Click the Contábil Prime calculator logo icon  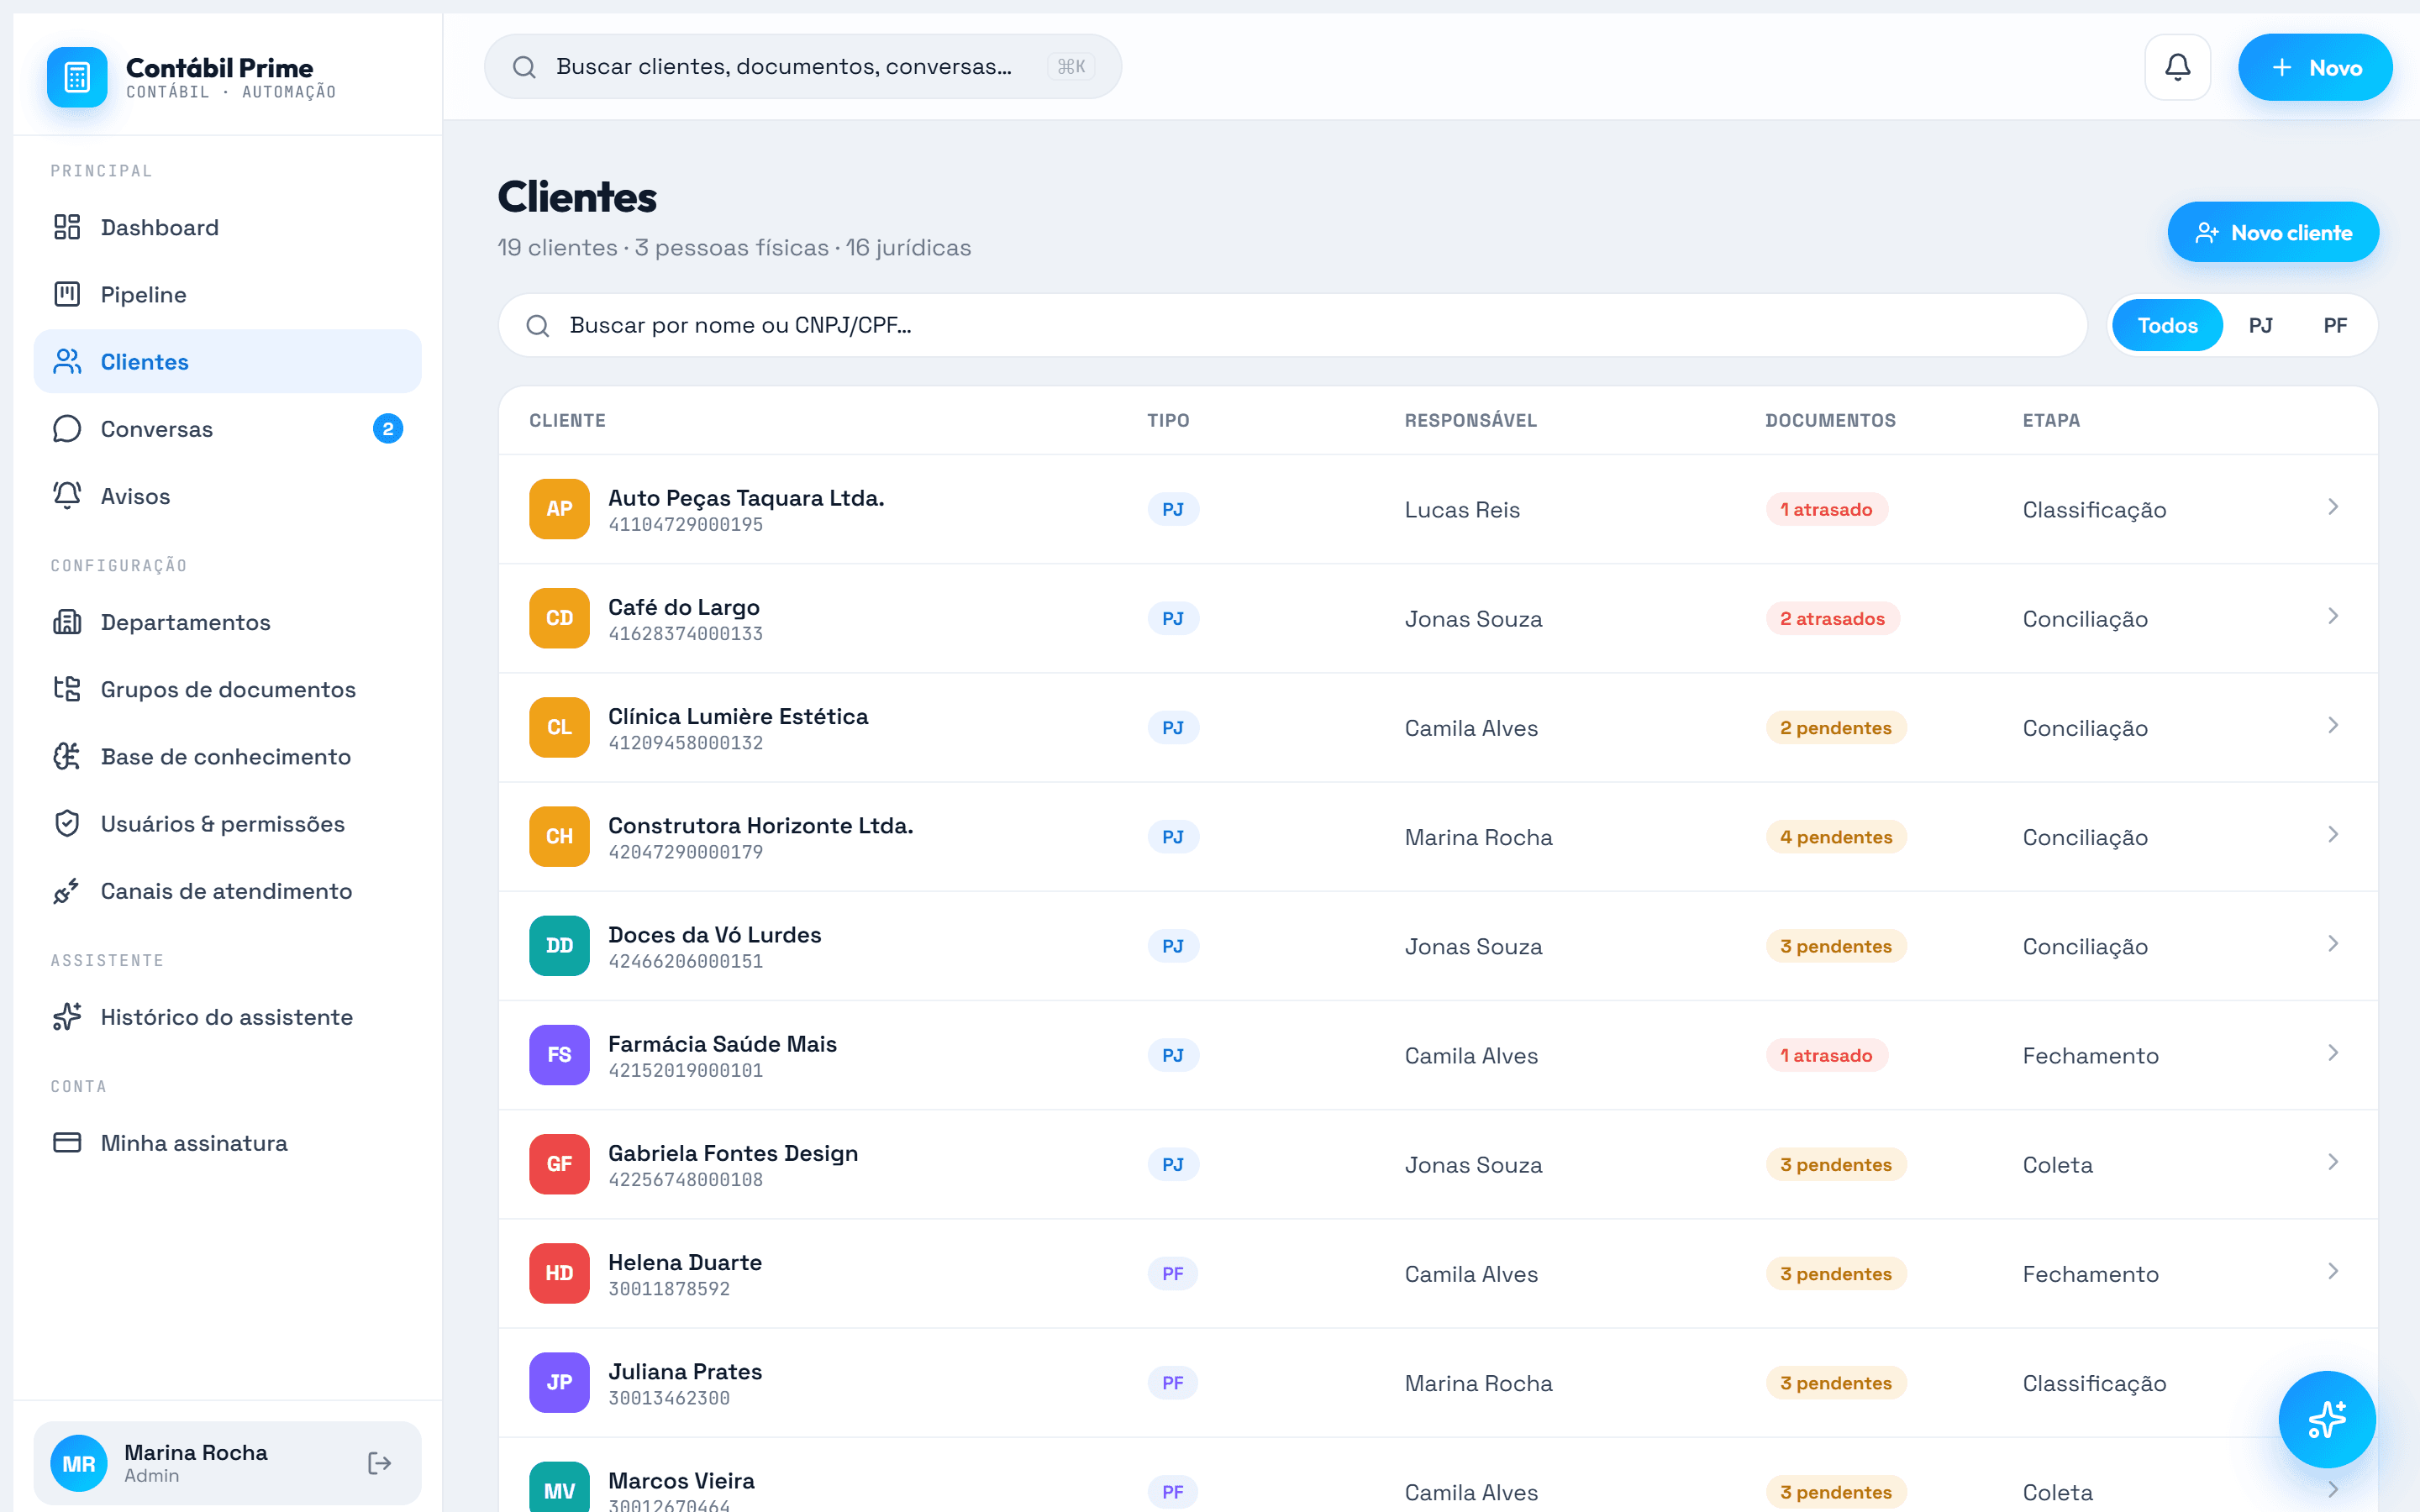coord(77,77)
